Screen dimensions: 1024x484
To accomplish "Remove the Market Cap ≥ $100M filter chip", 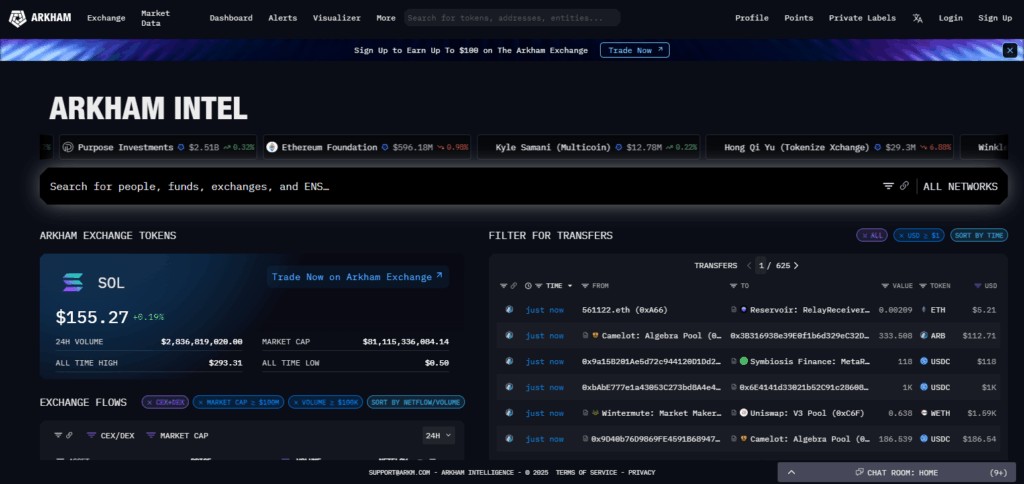I will pos(200,402).
